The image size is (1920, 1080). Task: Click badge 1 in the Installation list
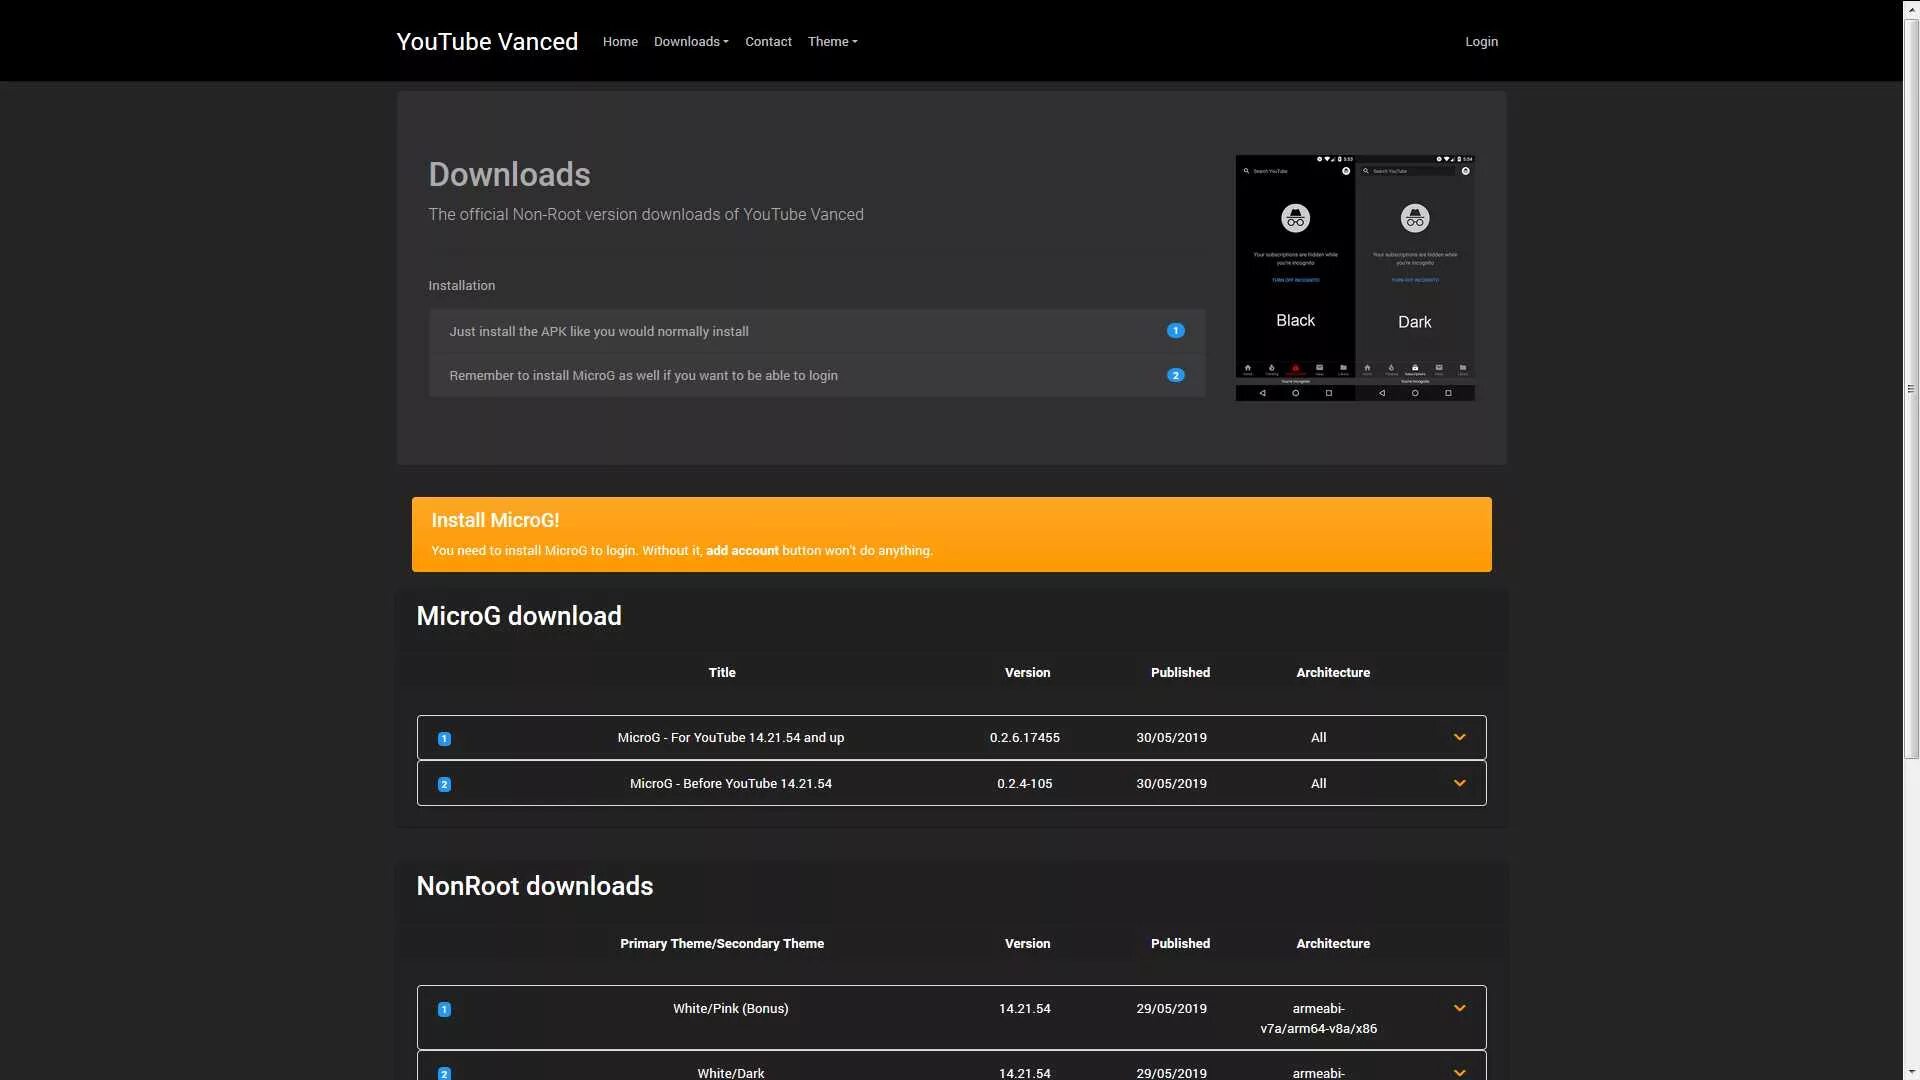pyautogui.click(x=1175, y=331)
